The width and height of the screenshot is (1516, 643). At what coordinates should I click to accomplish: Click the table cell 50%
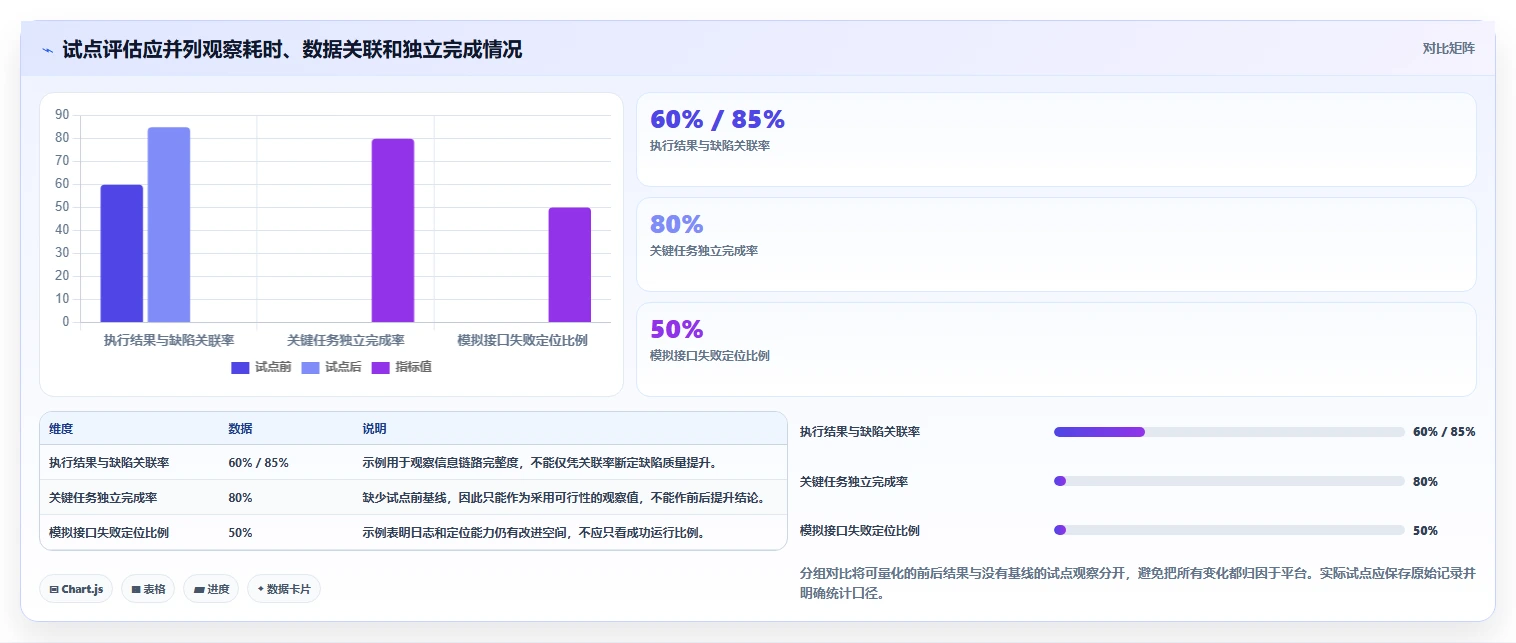click(x=240, y=532)
